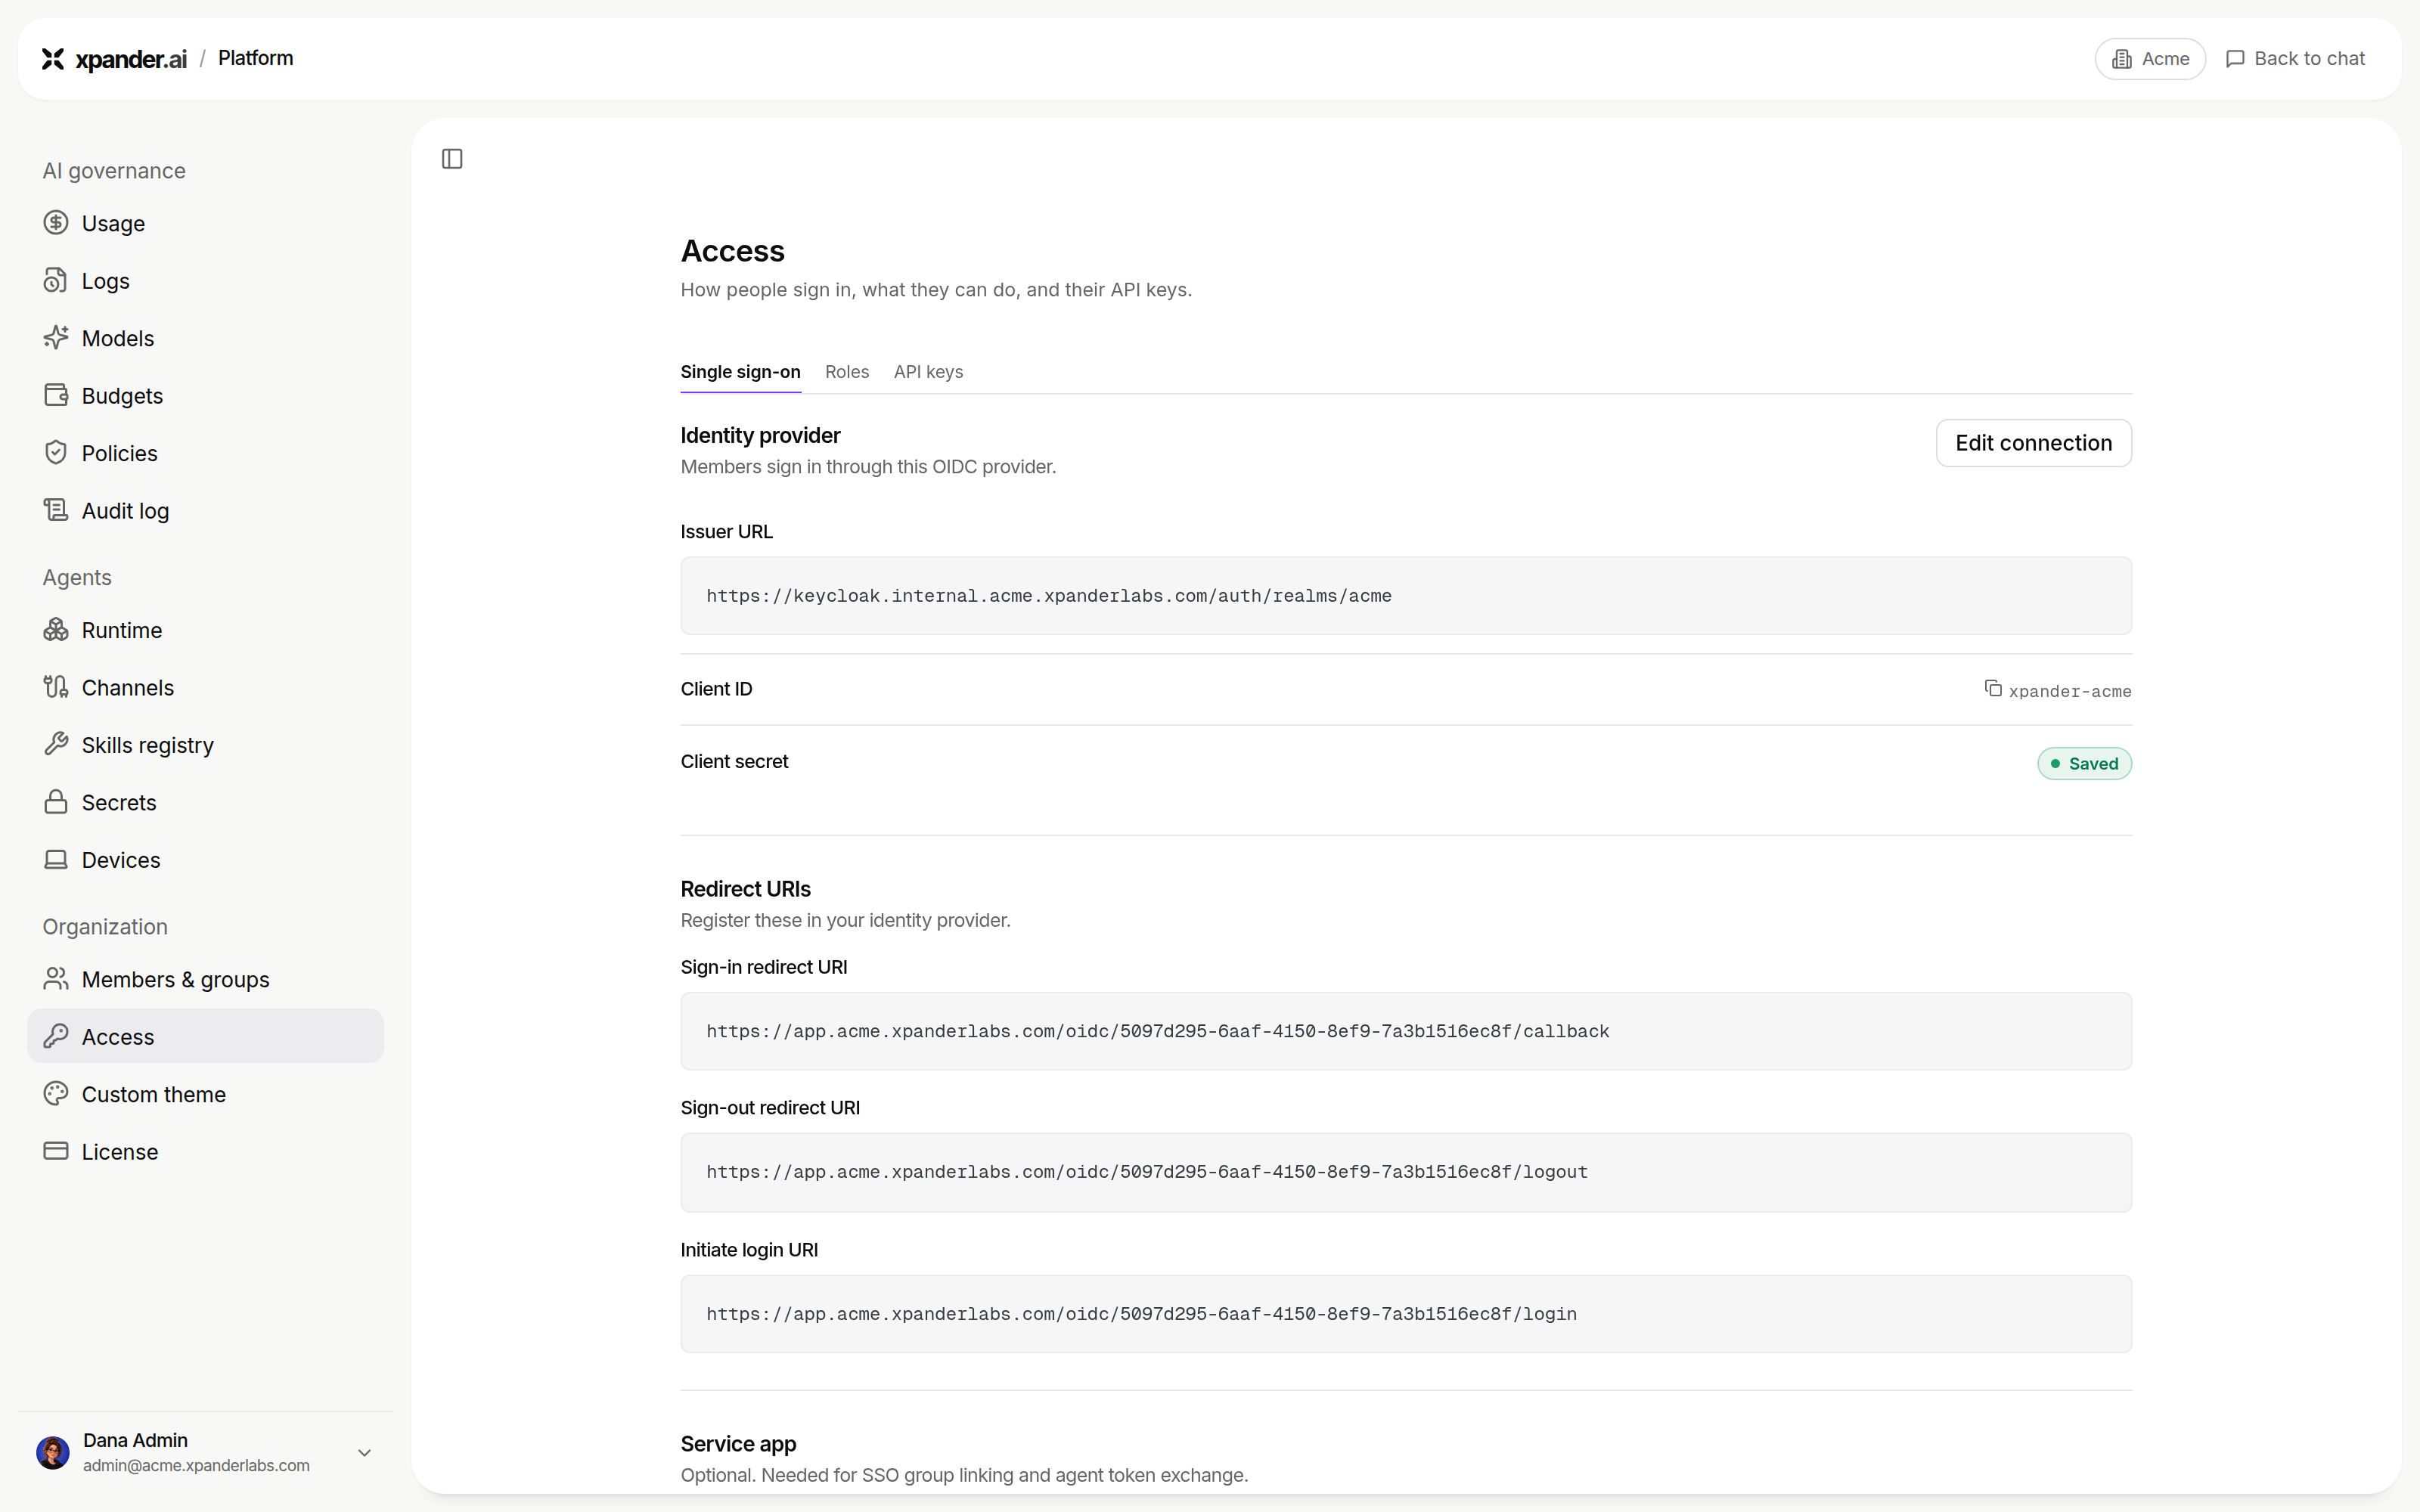
Task: Click the Identity provider heading
Action: (x=760, y=435)
